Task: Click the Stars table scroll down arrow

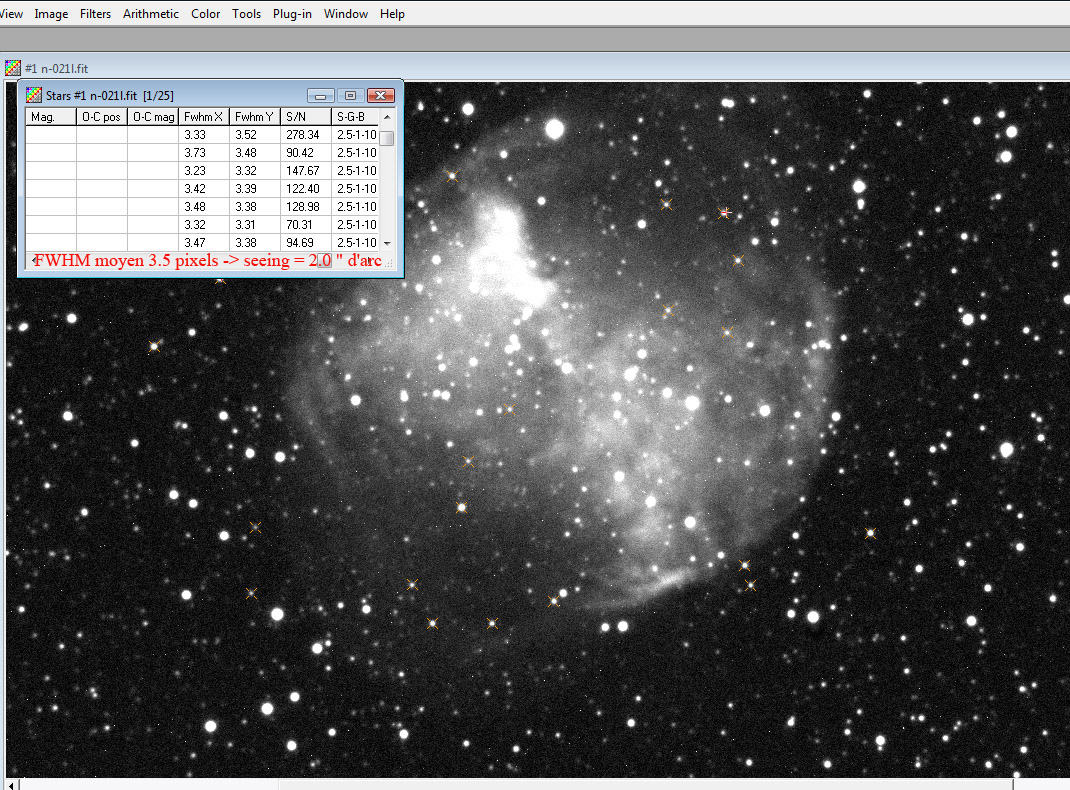Action: tap(387, 244)
